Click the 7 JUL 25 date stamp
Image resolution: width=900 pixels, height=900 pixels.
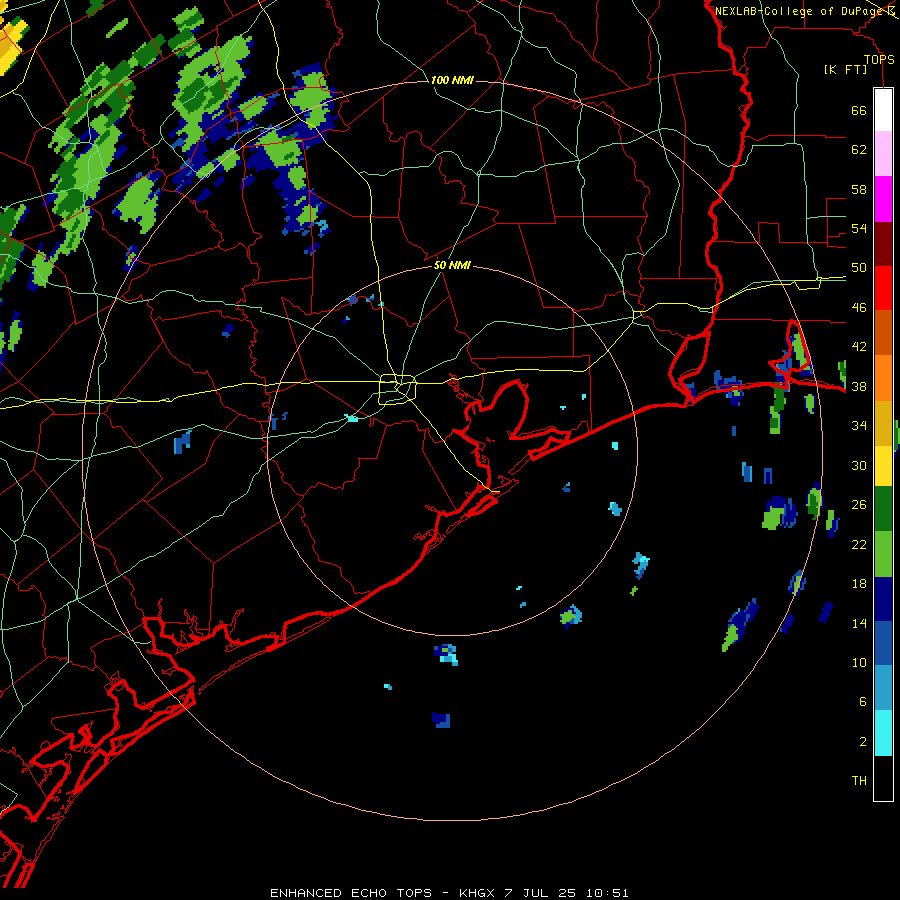540,893
